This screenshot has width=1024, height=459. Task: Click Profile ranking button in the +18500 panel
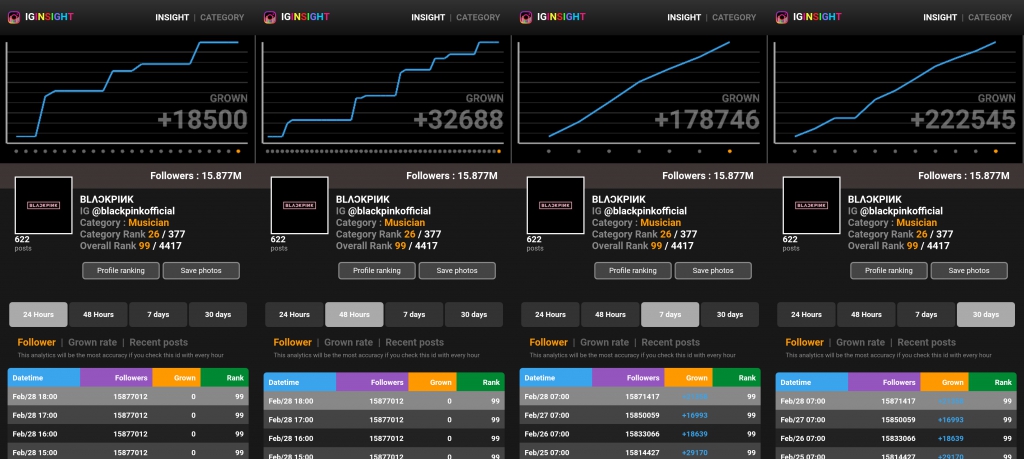point(121,270)
